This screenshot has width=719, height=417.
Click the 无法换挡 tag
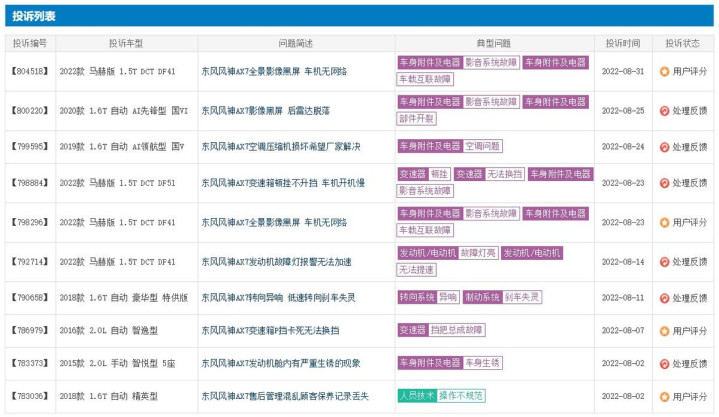(x=504, y=174)
